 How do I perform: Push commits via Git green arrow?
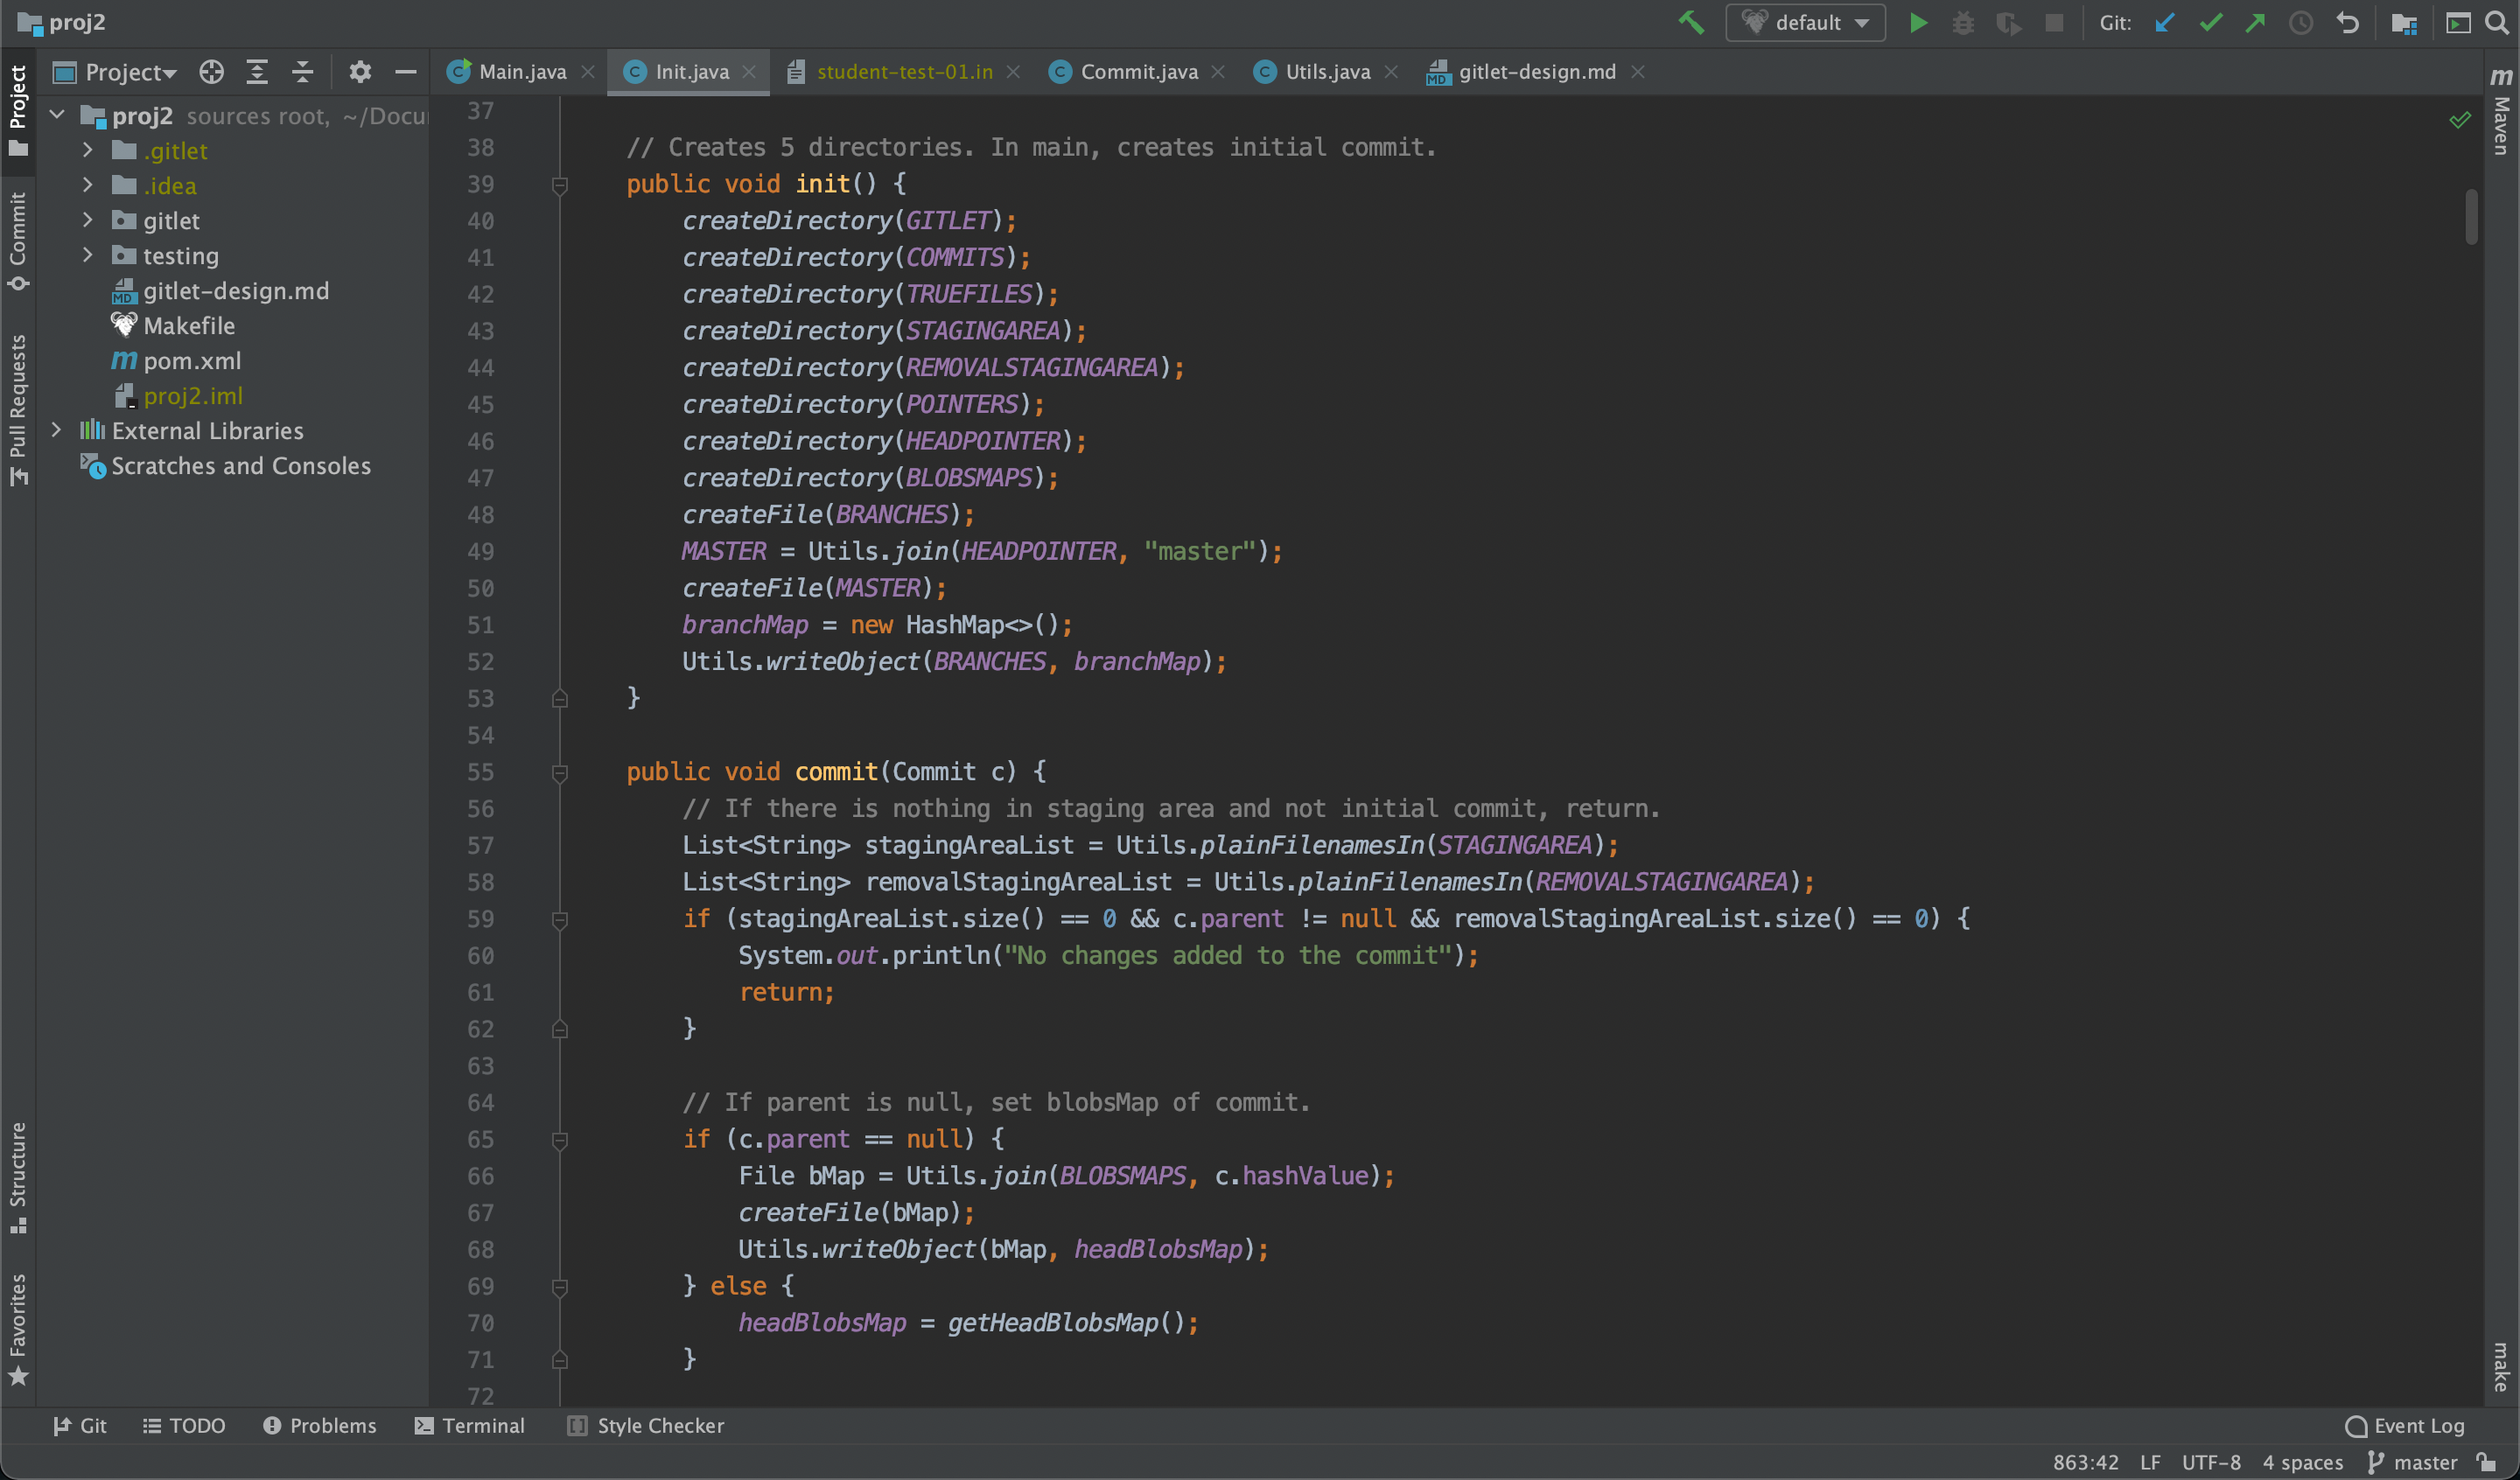point(2256,22)
